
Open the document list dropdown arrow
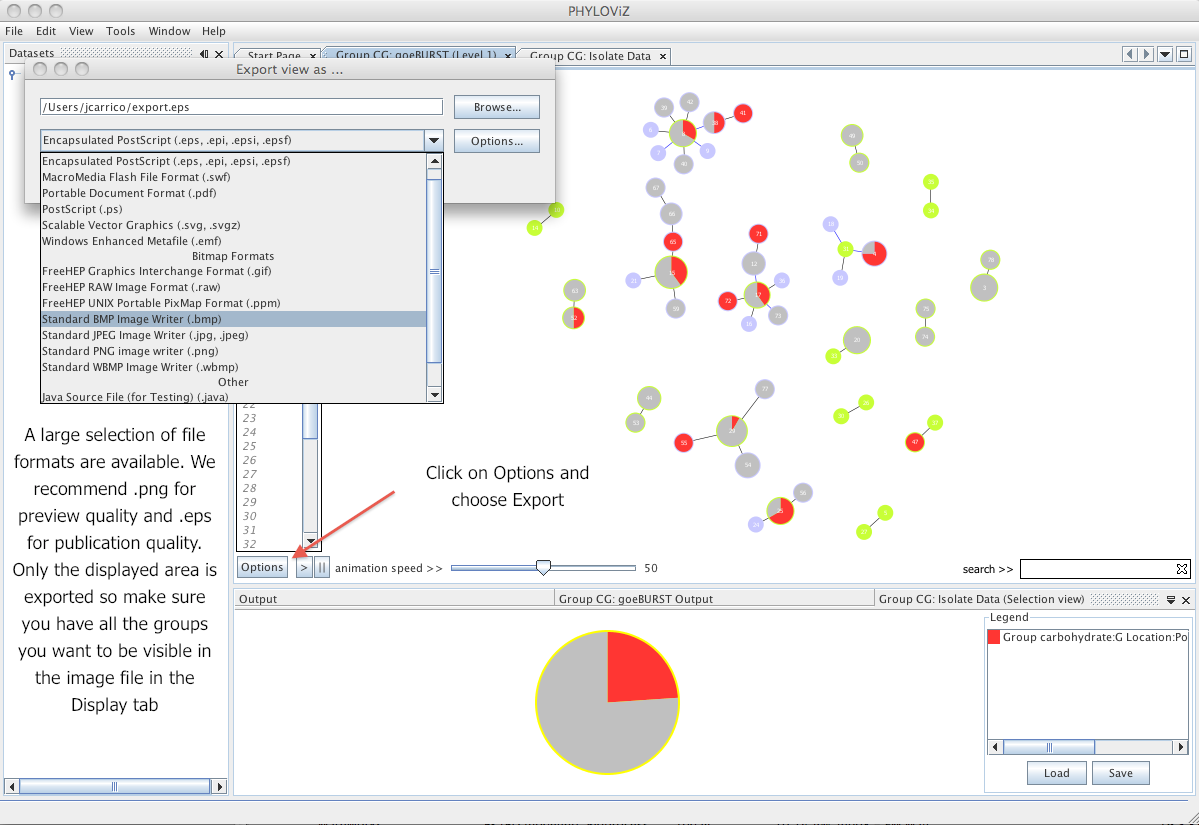tap(1165, 54)
